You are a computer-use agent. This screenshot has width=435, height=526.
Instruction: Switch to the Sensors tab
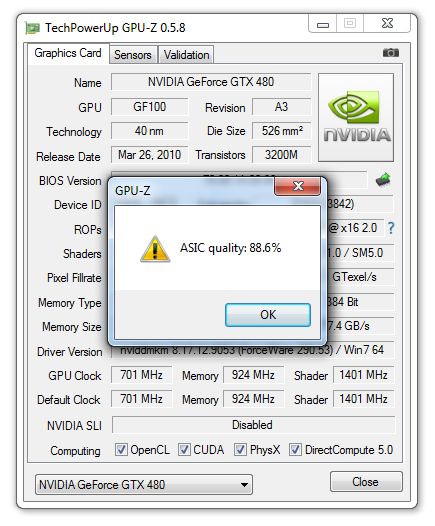[x=133, y=55]
